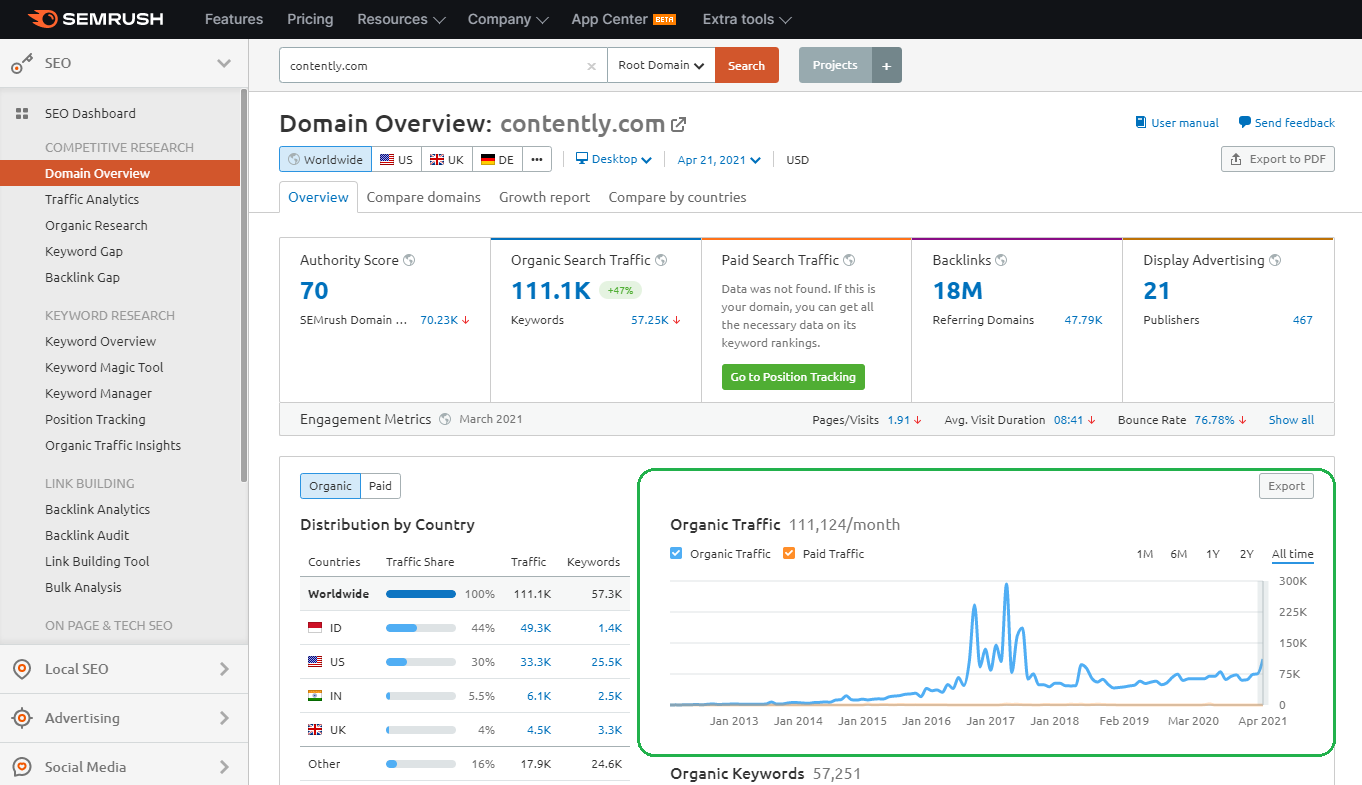The height and width of the screenshot is (785, 1362).
Task: Open more country databases with ellipsis
Action: click(x=537, y=159)
